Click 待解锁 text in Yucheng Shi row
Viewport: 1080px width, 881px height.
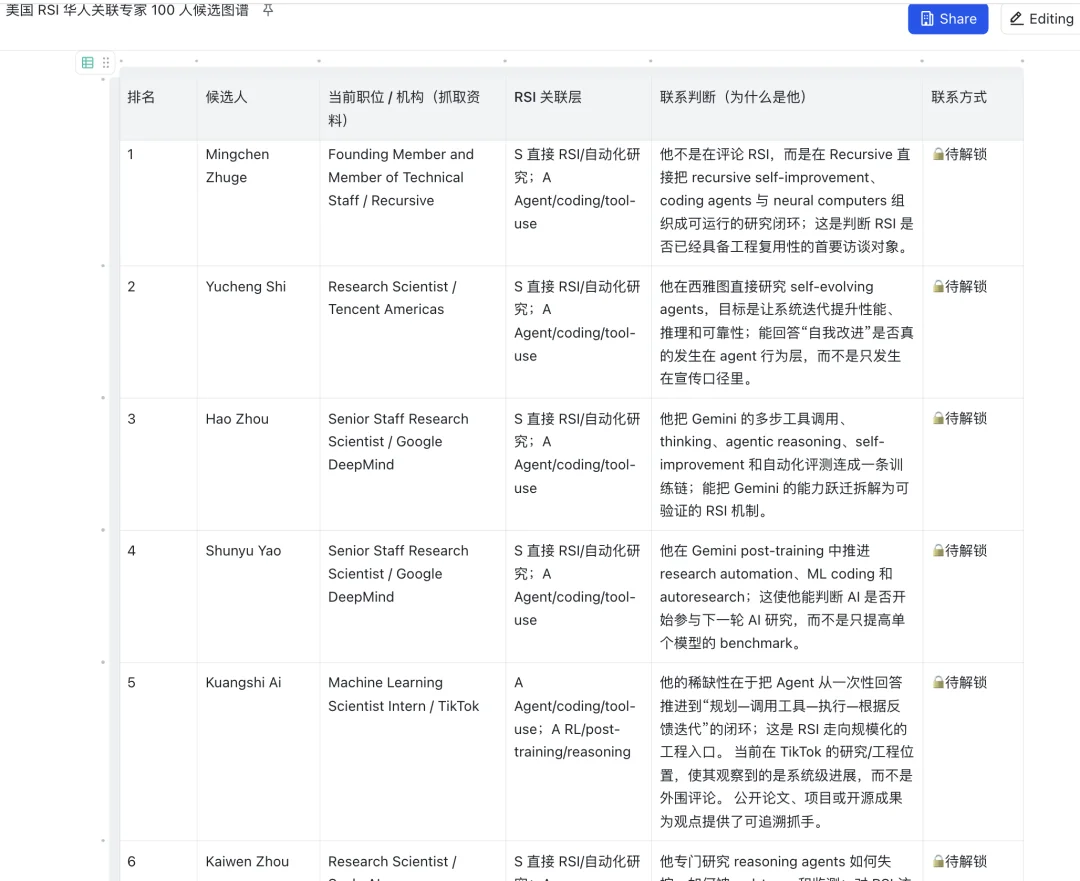click(966, 287)
